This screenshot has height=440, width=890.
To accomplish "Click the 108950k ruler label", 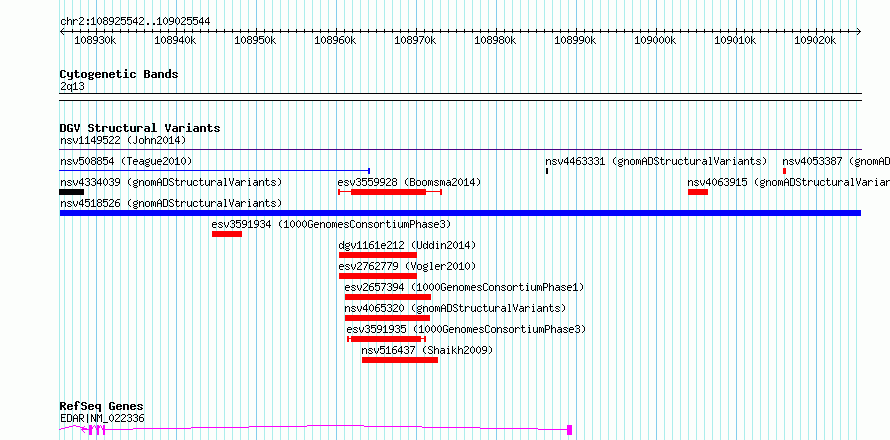I will (255, 40).
